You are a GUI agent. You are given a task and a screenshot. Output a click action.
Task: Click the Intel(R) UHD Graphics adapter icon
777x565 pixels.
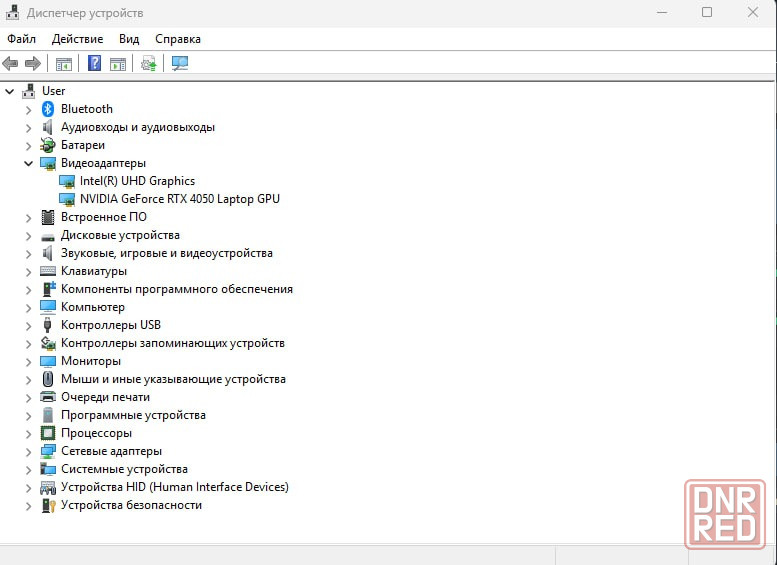point(67,181)
